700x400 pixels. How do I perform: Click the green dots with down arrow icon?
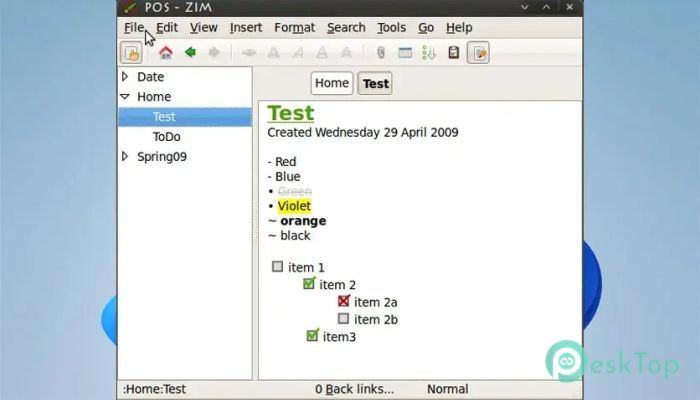429,53
